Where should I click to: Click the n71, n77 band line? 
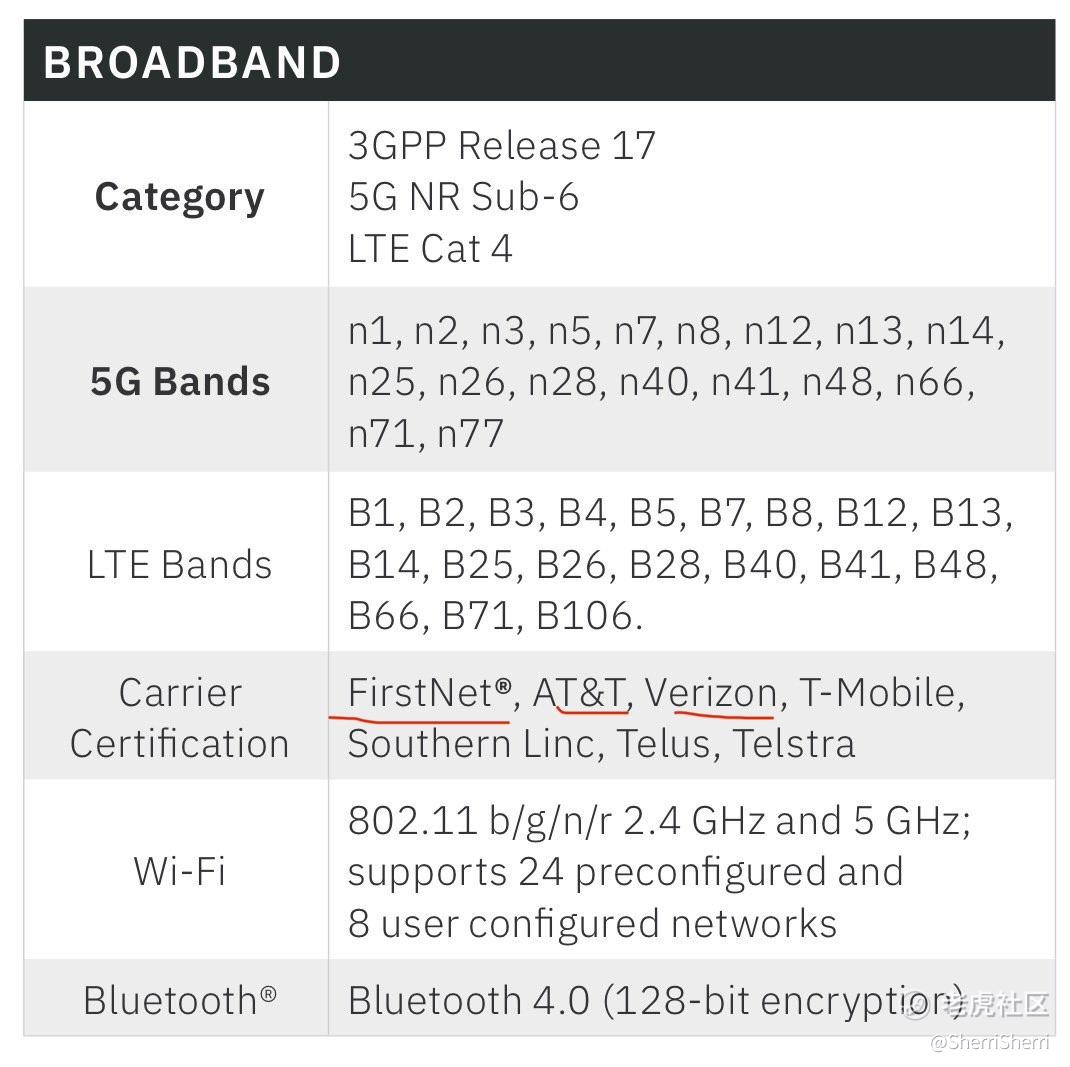(425, 434)
